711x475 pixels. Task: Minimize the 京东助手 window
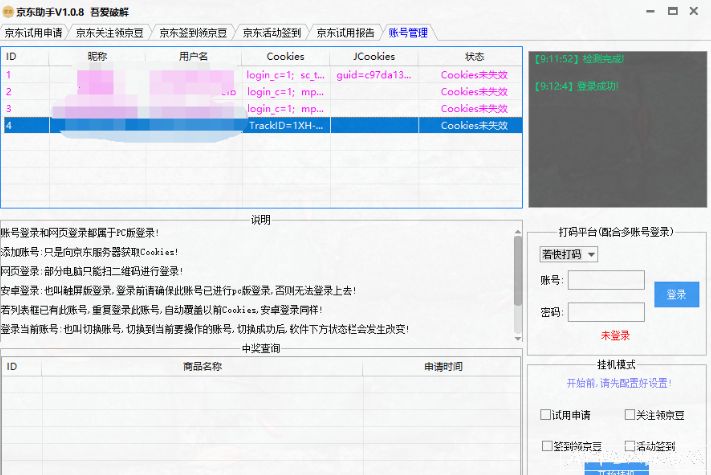click(x=650, y=11)
